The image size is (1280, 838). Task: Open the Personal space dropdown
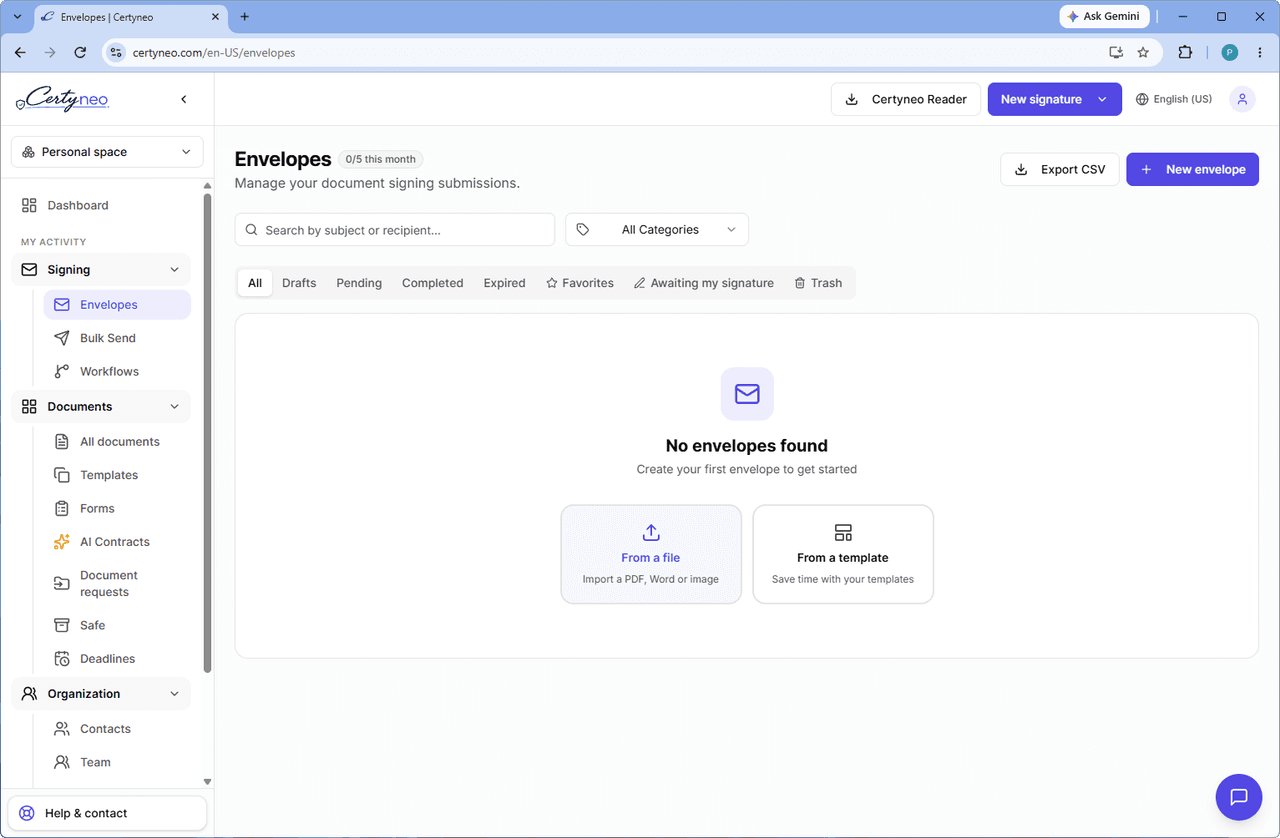pyautogui.click(x=107, y=152)
